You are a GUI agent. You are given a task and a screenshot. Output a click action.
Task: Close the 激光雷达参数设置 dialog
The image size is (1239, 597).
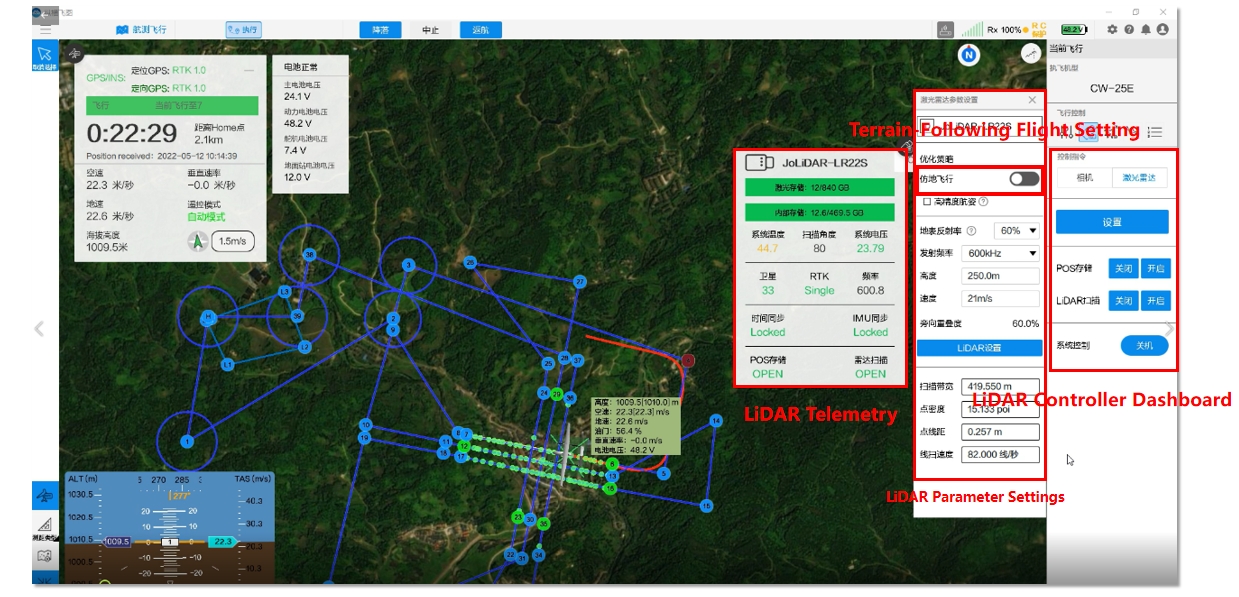(1032, 100)
